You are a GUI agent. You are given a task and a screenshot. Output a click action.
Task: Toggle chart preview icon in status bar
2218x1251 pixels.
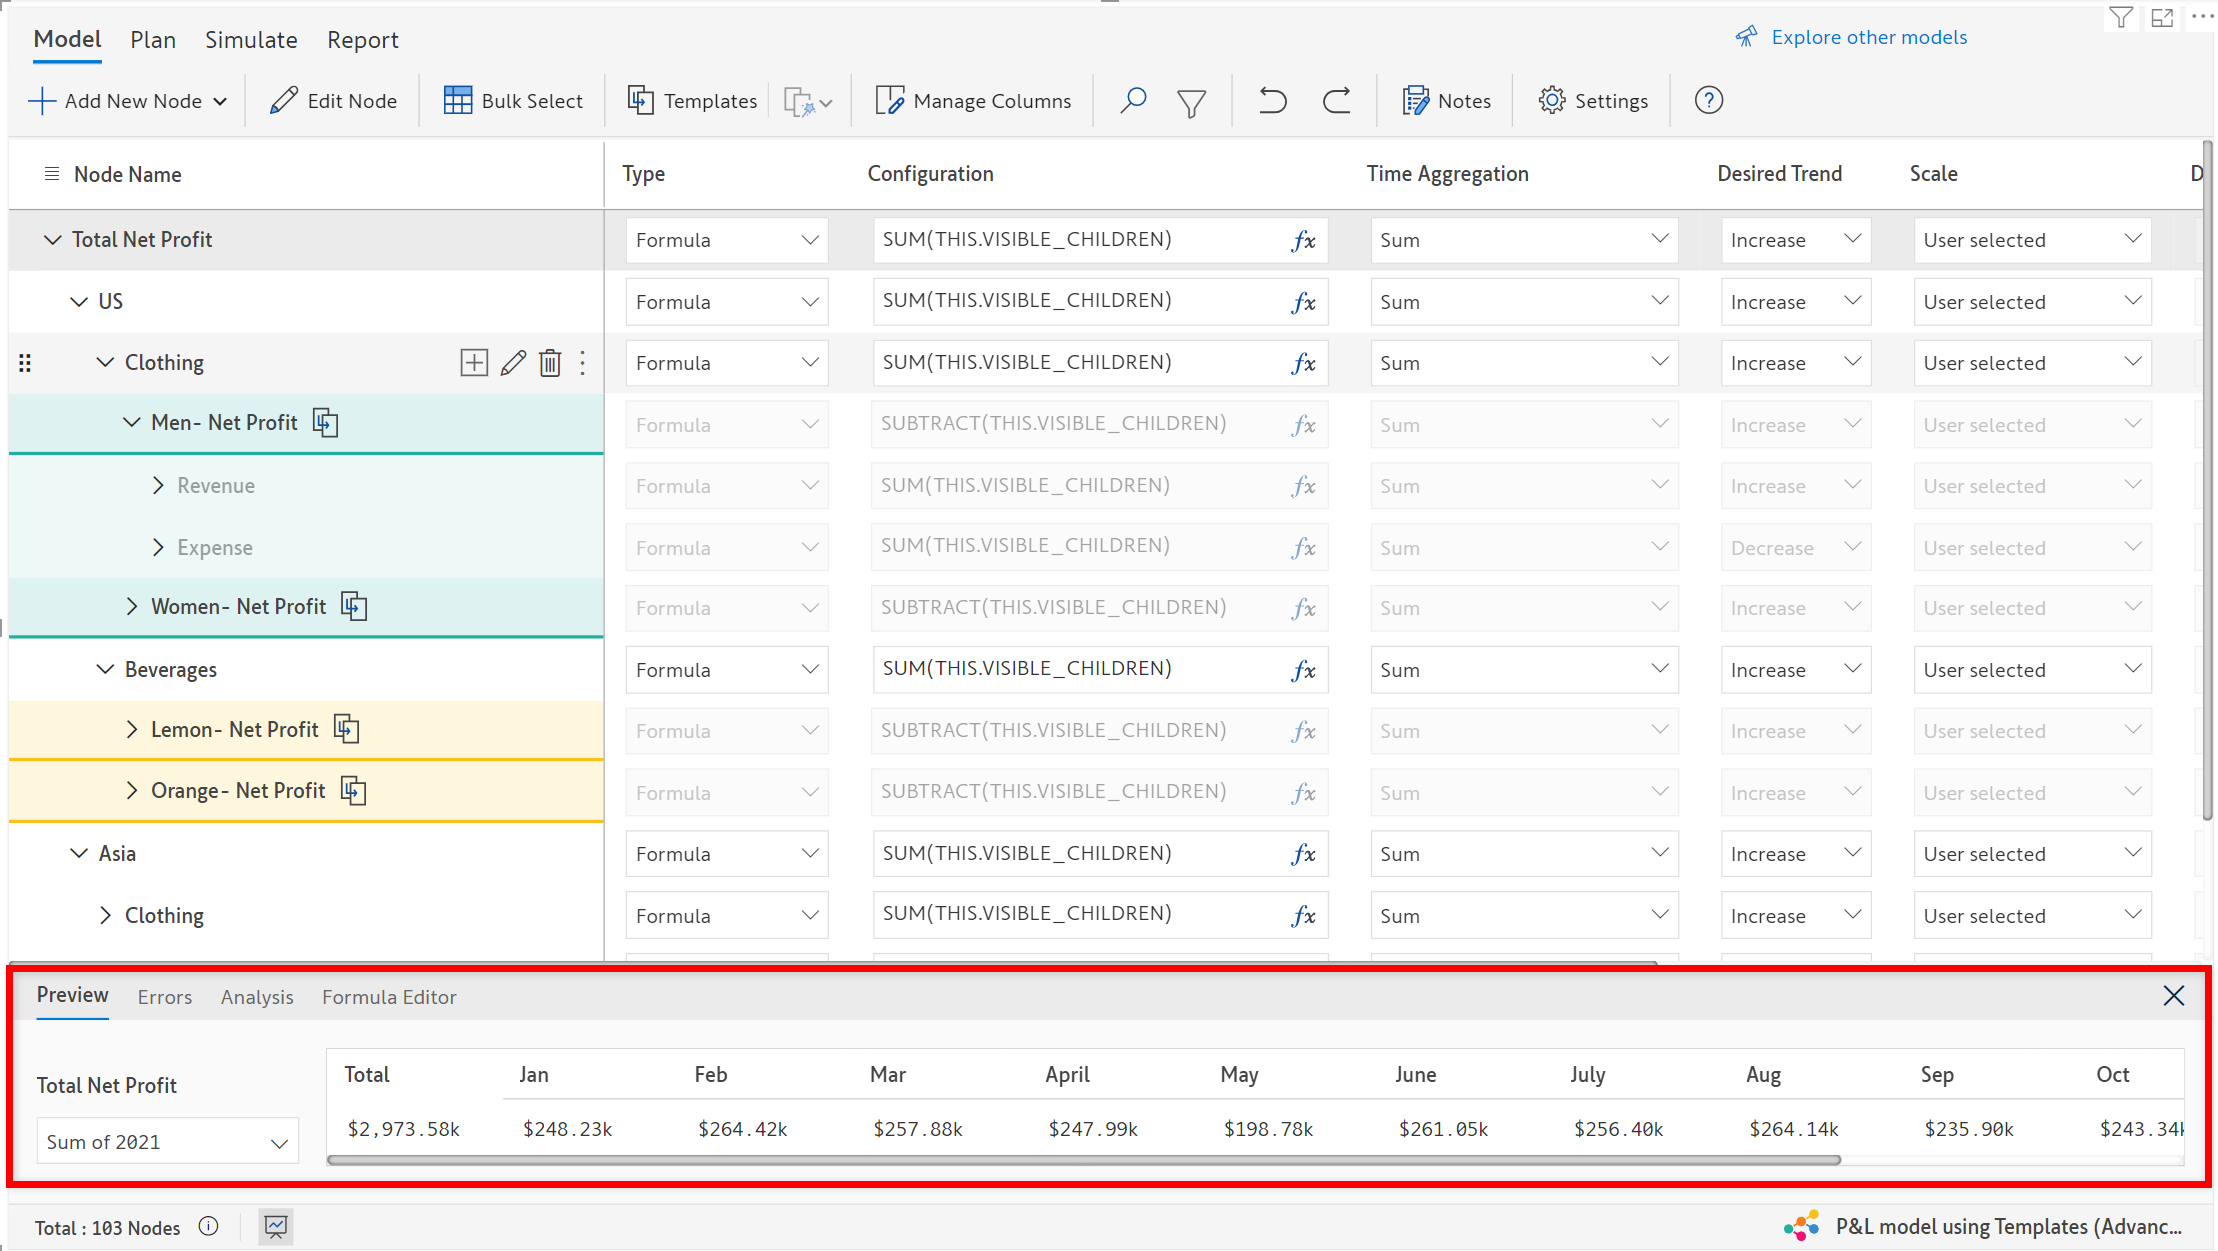[x=276, y=1227]
